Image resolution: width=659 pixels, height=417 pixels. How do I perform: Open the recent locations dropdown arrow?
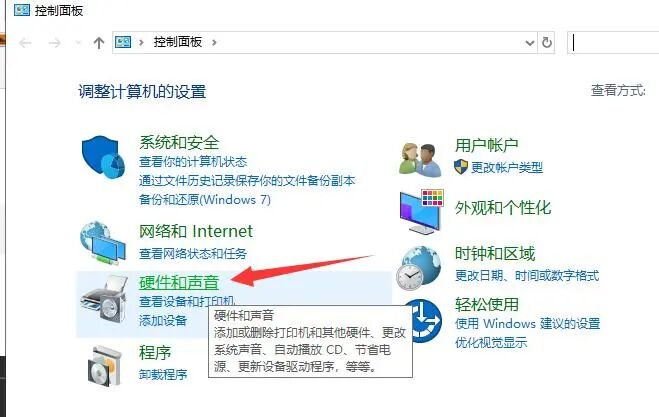pyautogui.click(x=78, y=42)
